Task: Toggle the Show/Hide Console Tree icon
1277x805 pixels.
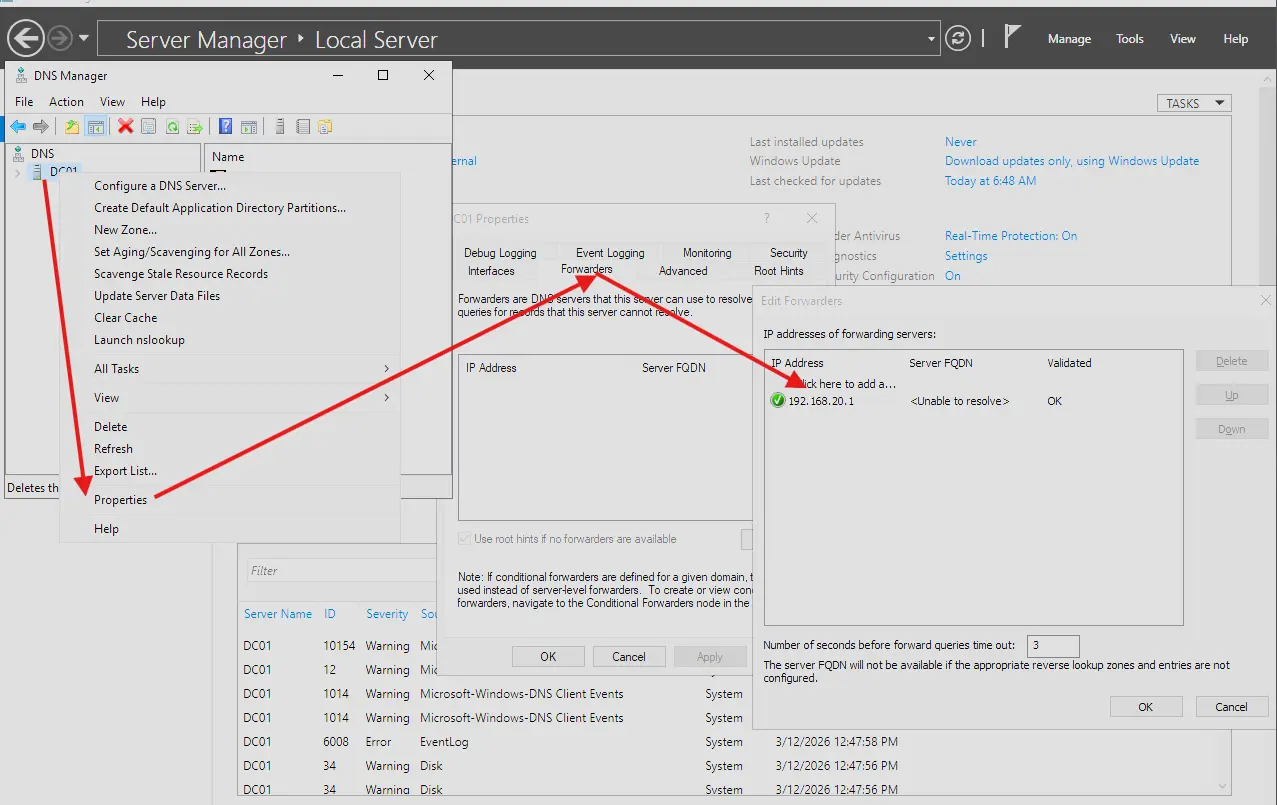Action: [x=96, y=126]
